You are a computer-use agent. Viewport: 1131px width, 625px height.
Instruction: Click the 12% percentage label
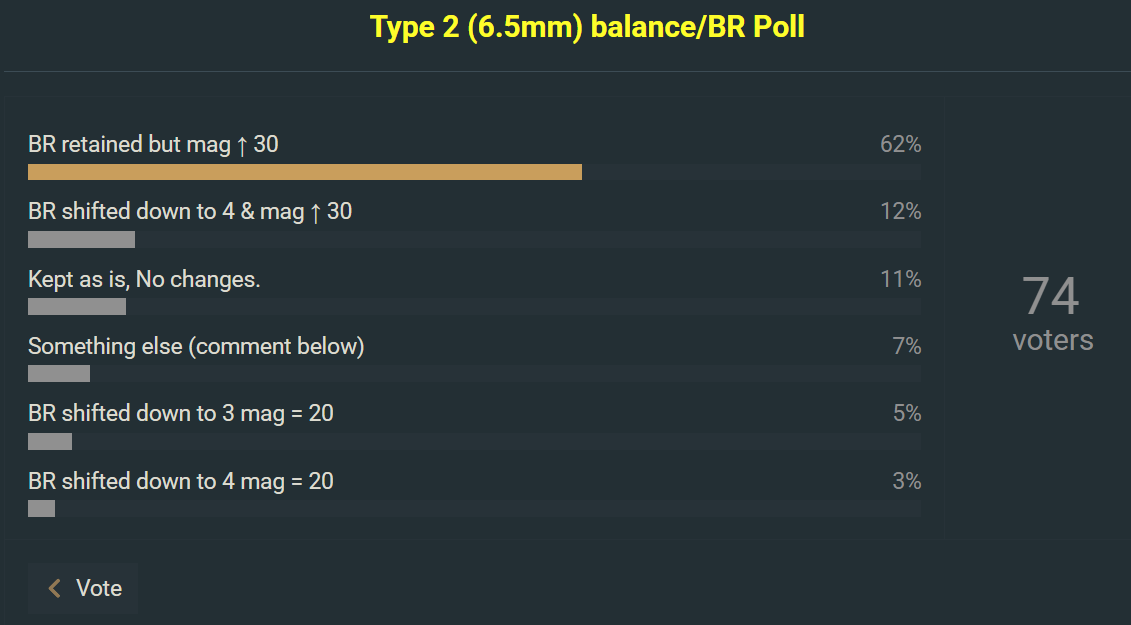pos(900,211)
